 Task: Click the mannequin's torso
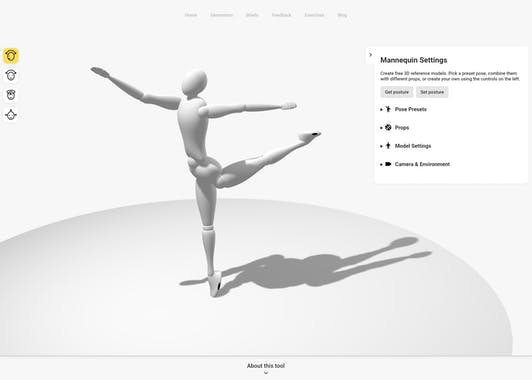(x=192, y=129)
